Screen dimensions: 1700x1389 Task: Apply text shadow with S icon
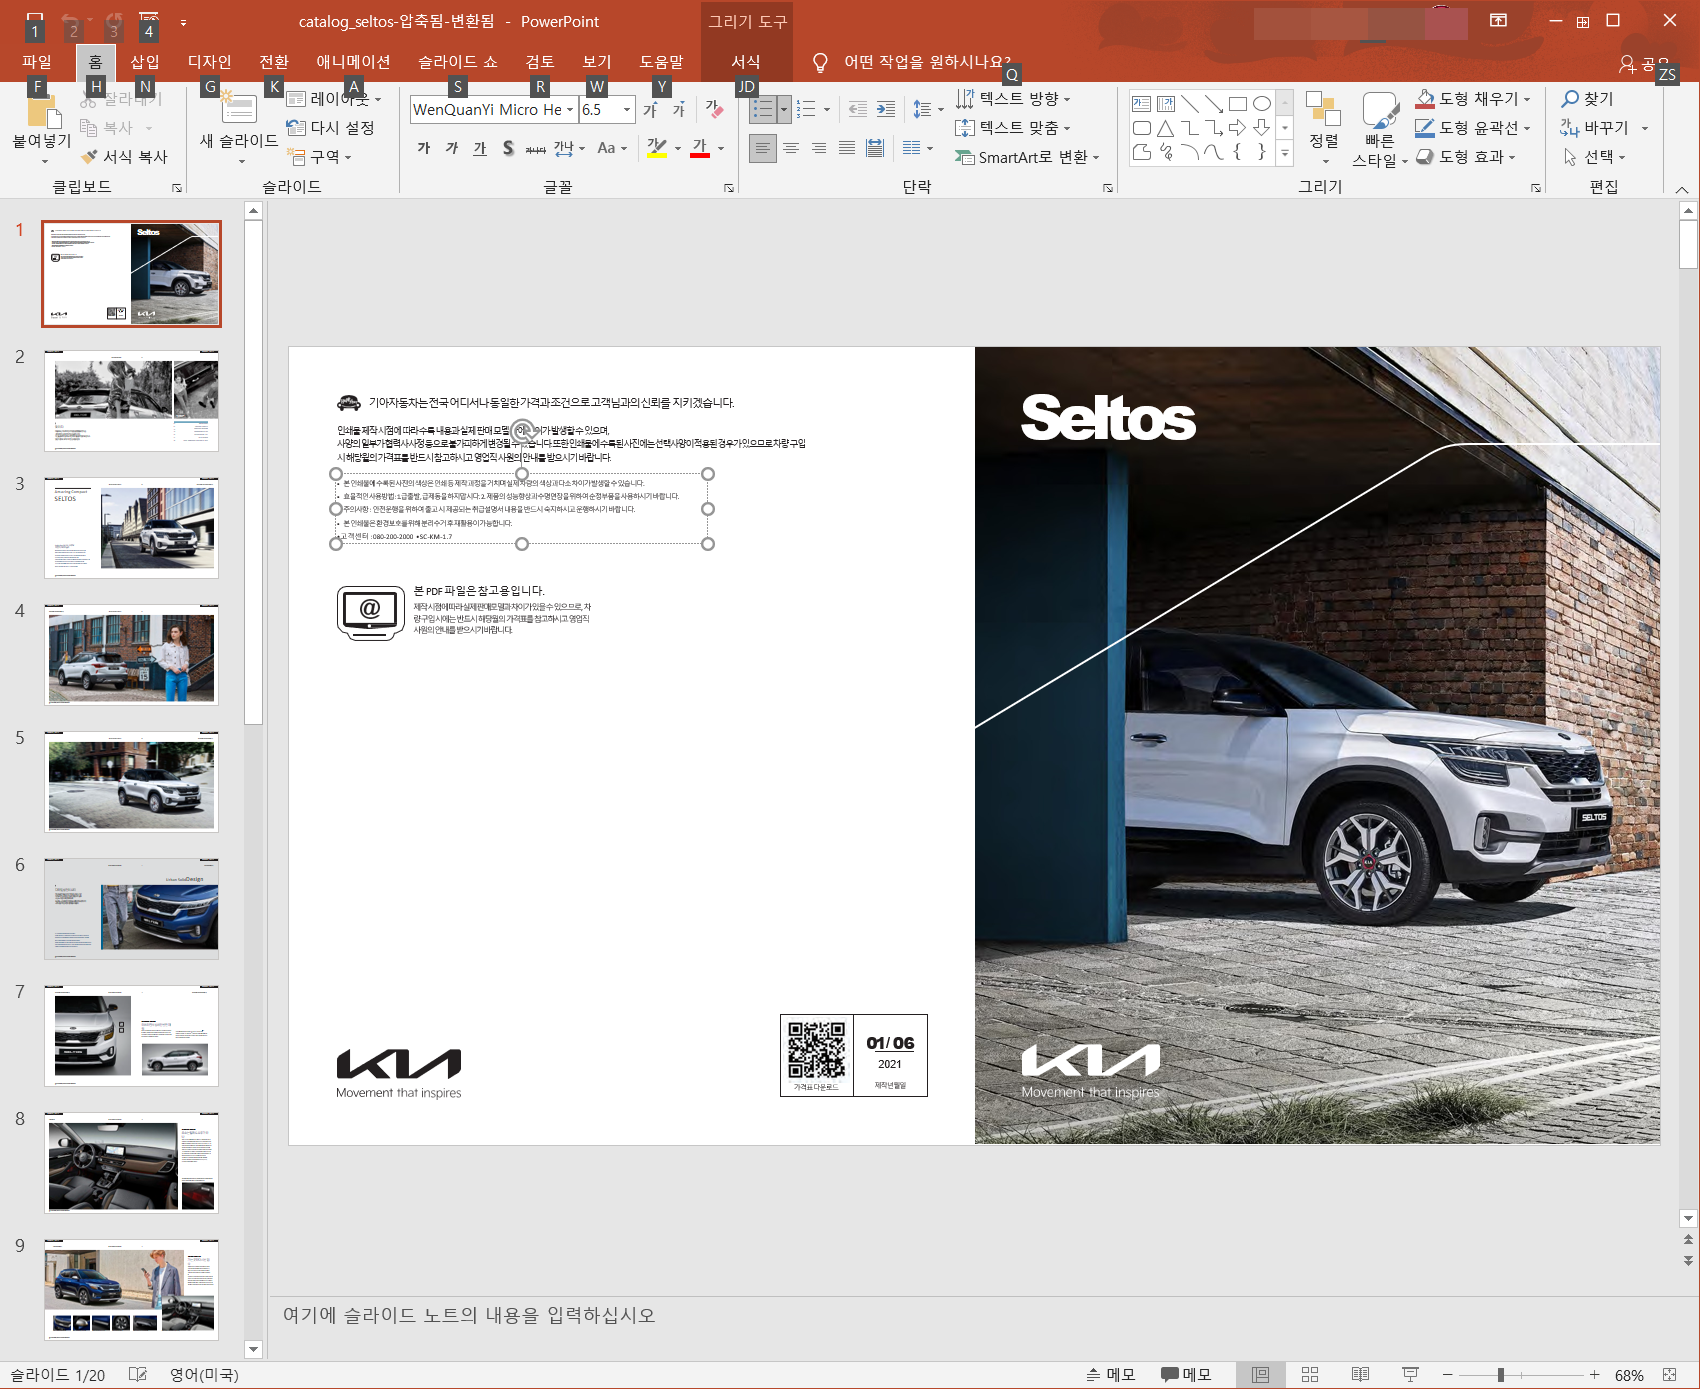click(x=508, y=148)
